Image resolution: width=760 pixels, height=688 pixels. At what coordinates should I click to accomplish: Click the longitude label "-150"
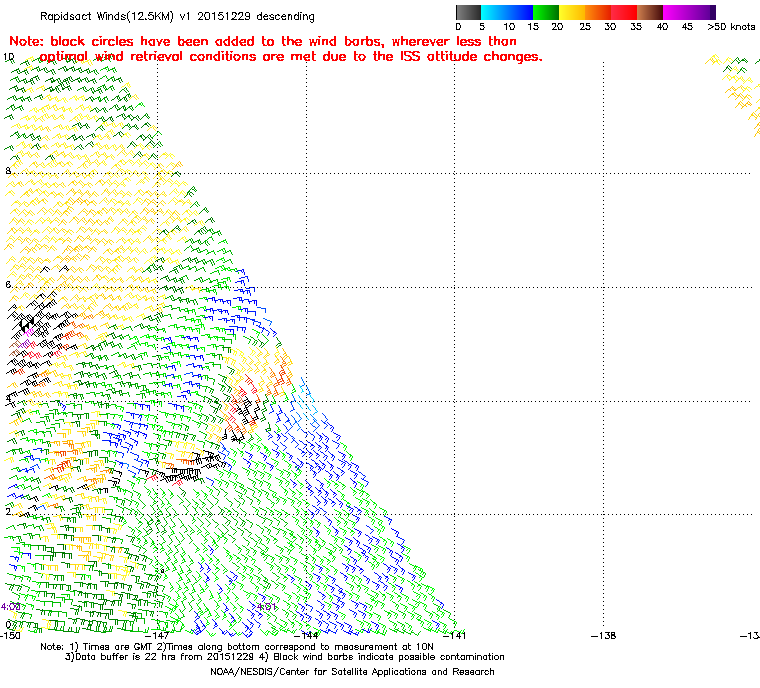click(10, 635)
